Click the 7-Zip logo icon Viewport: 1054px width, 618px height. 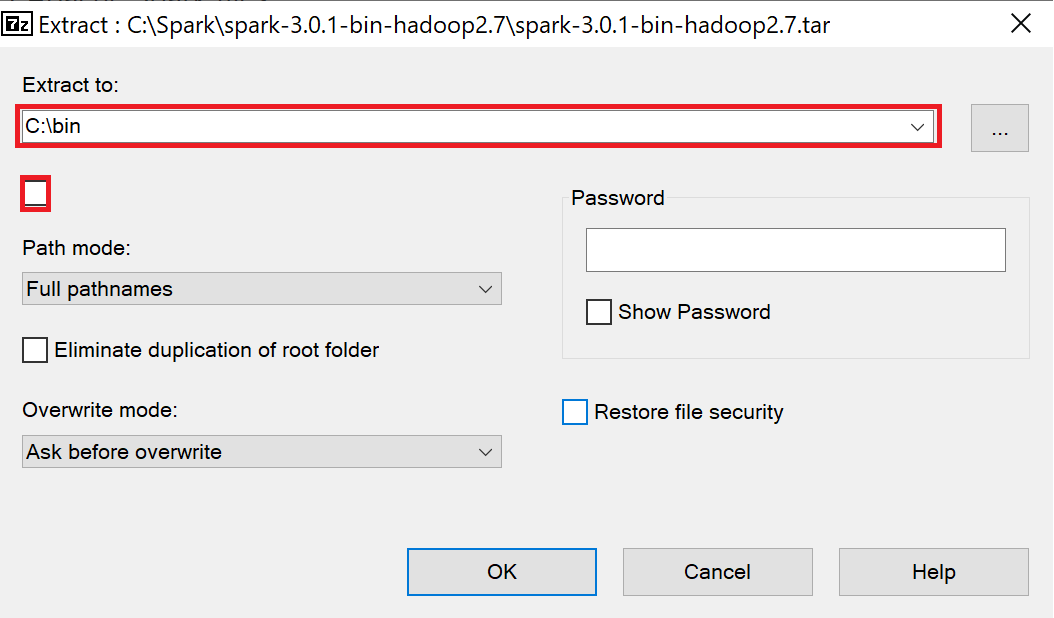tap(17, 24)
